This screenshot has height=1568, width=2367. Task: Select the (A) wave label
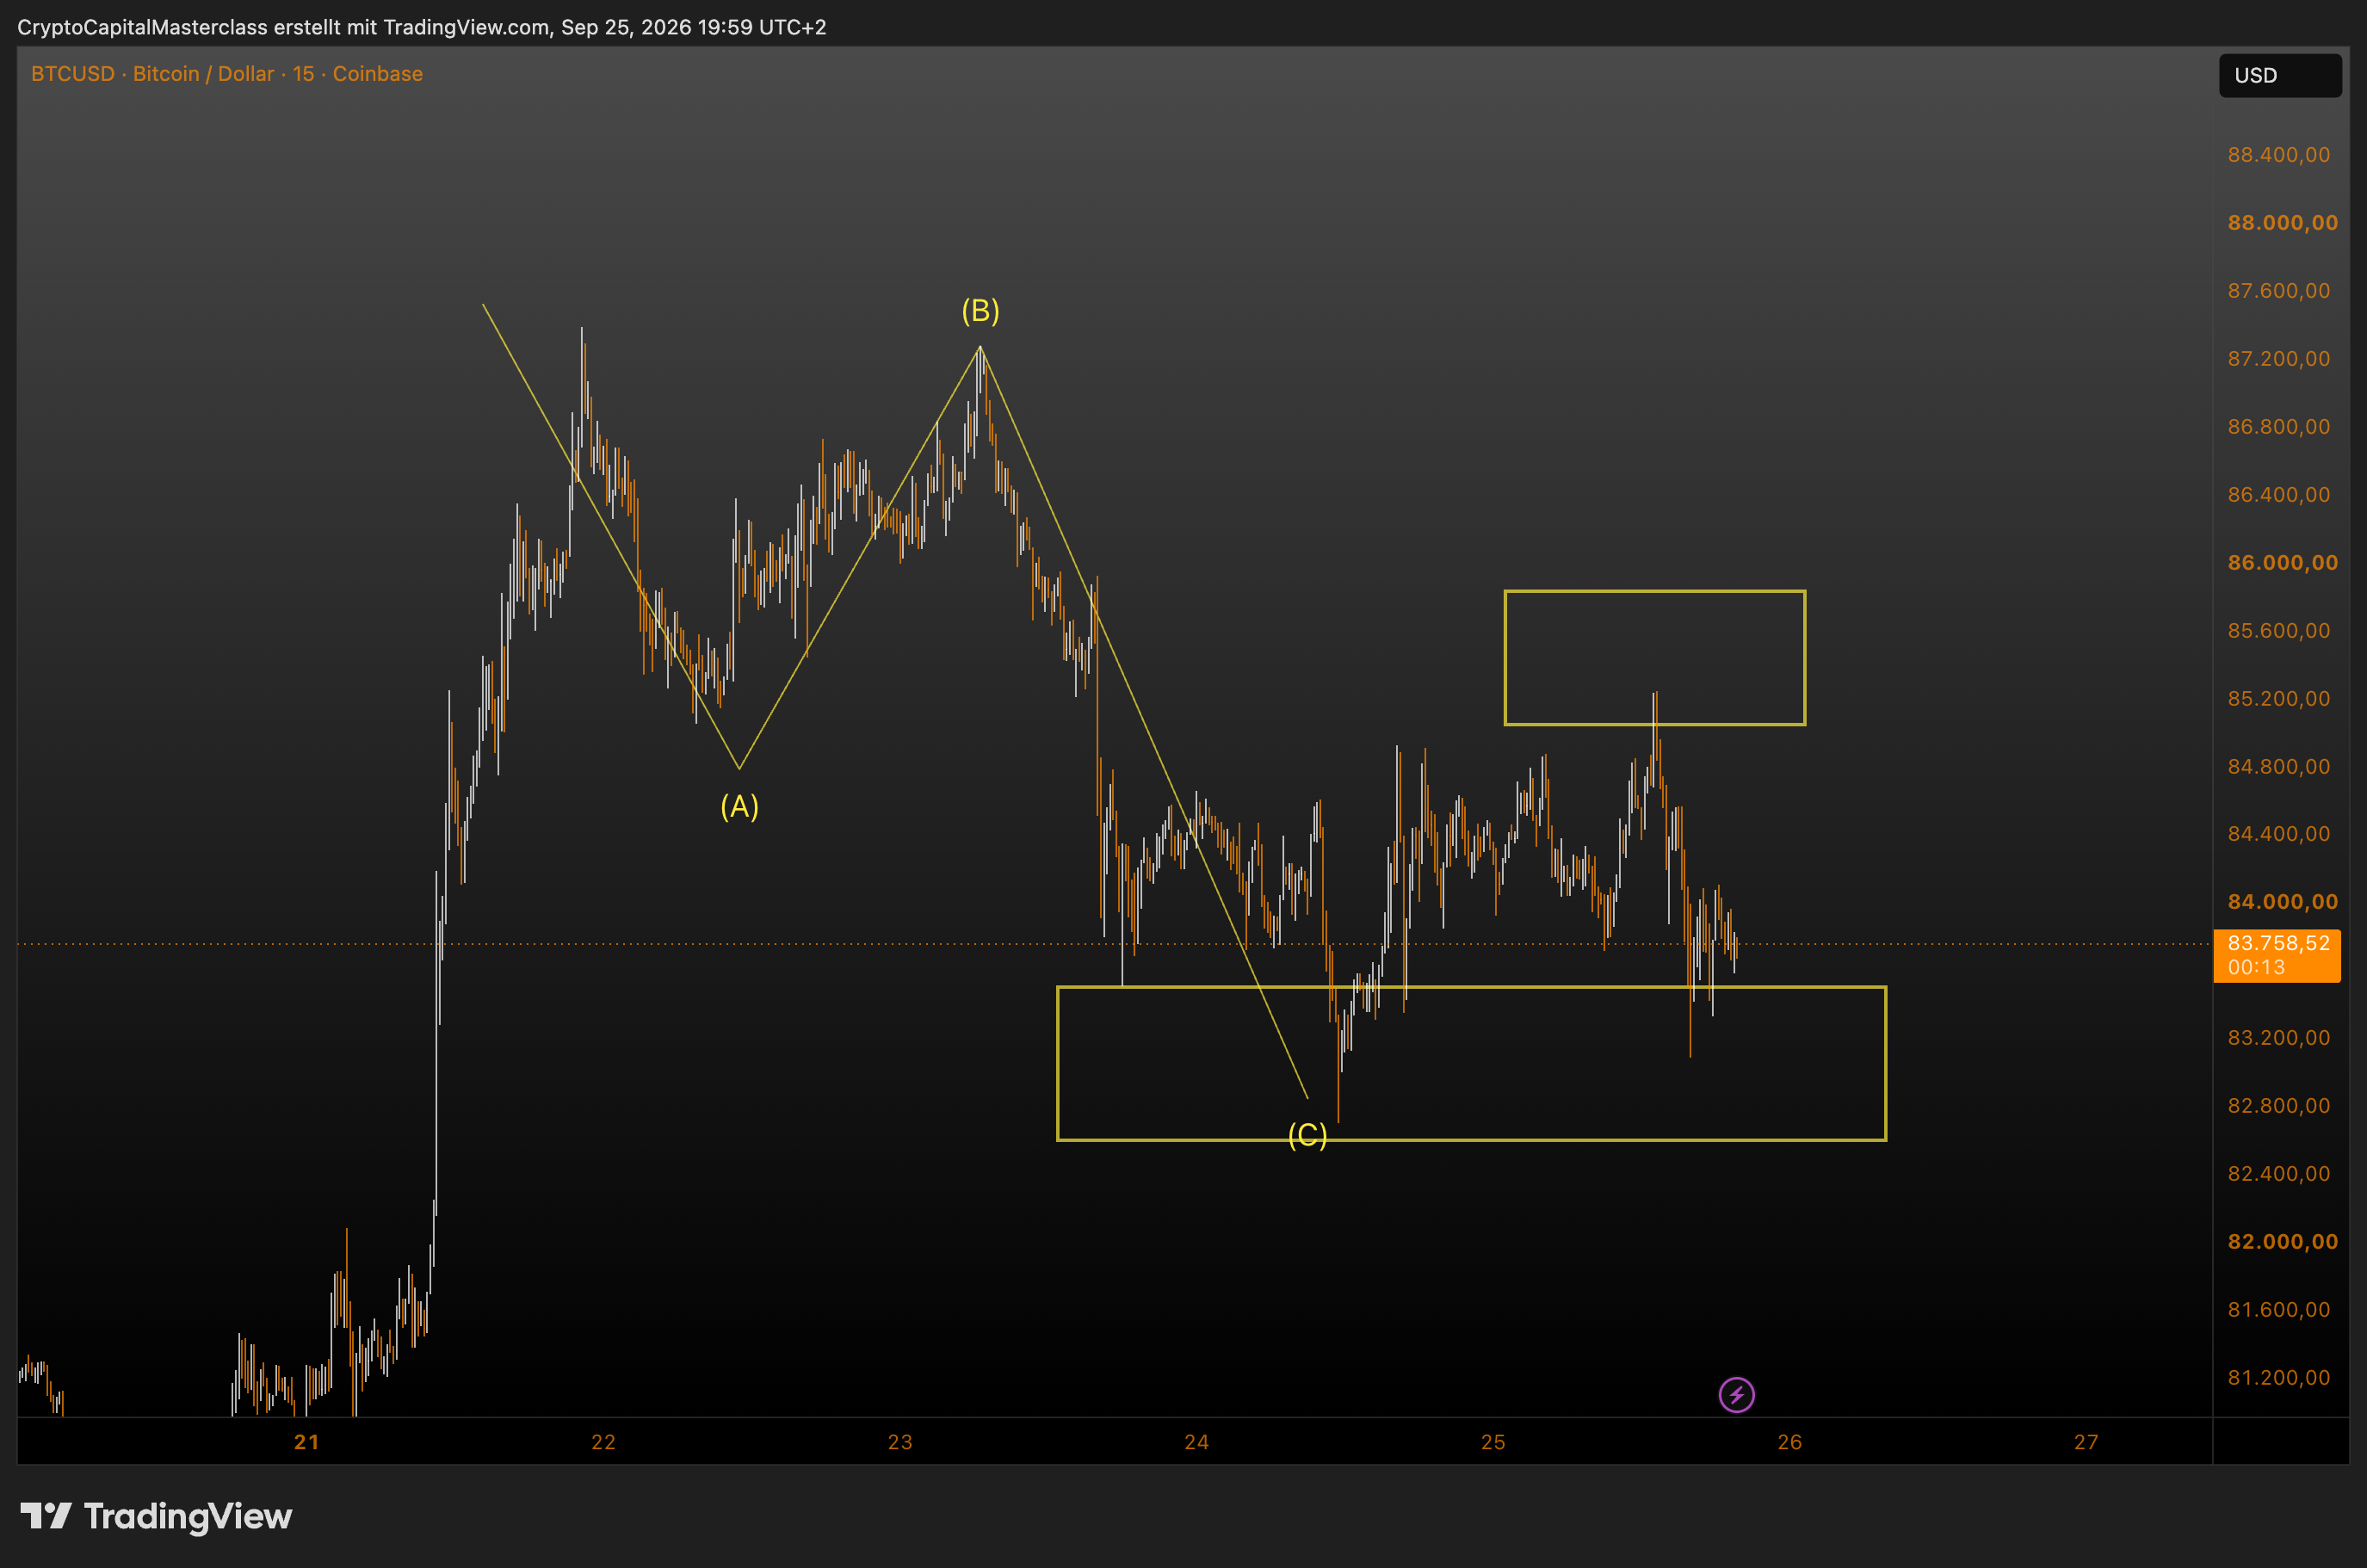739,806
